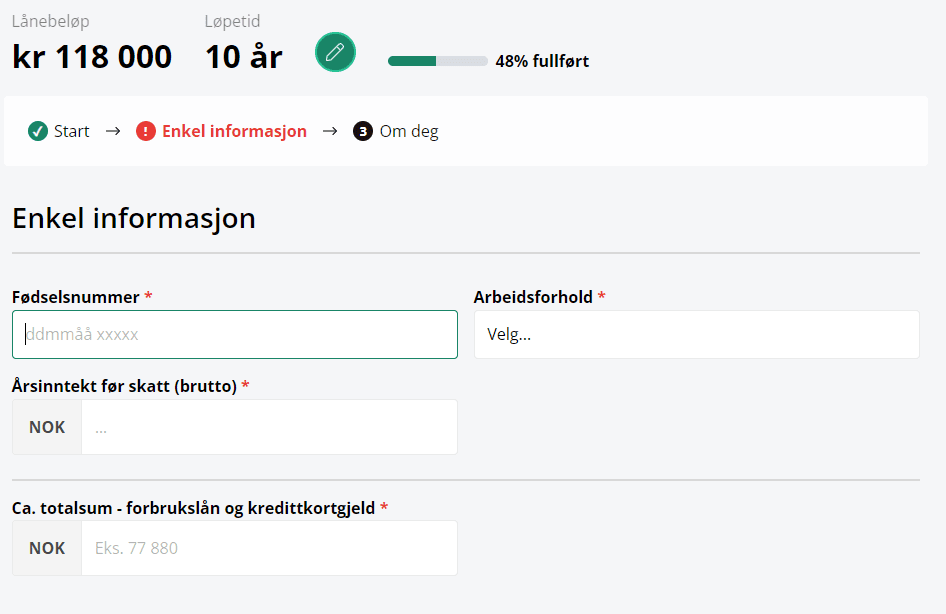The height and width of the screenshot is (614, 946).
Task: Click the red exclamation icon in the stepper
Action: [146, 131]
